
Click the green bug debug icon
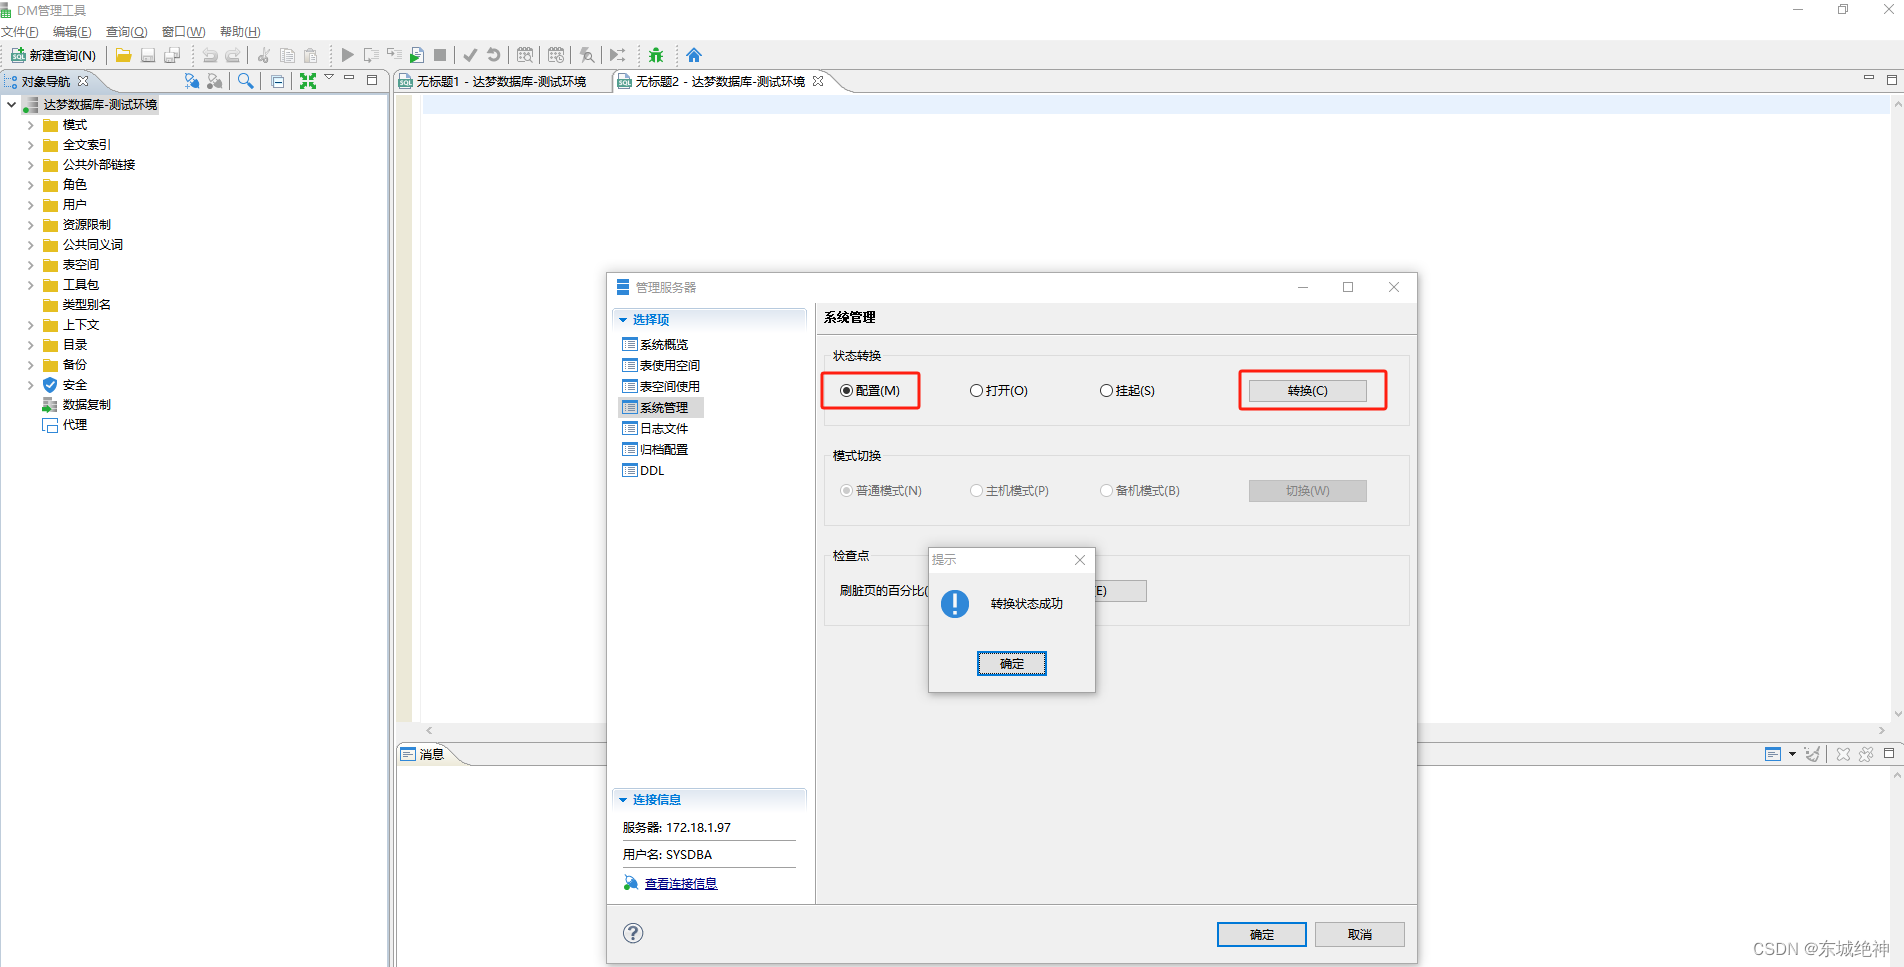click(656, 55)
